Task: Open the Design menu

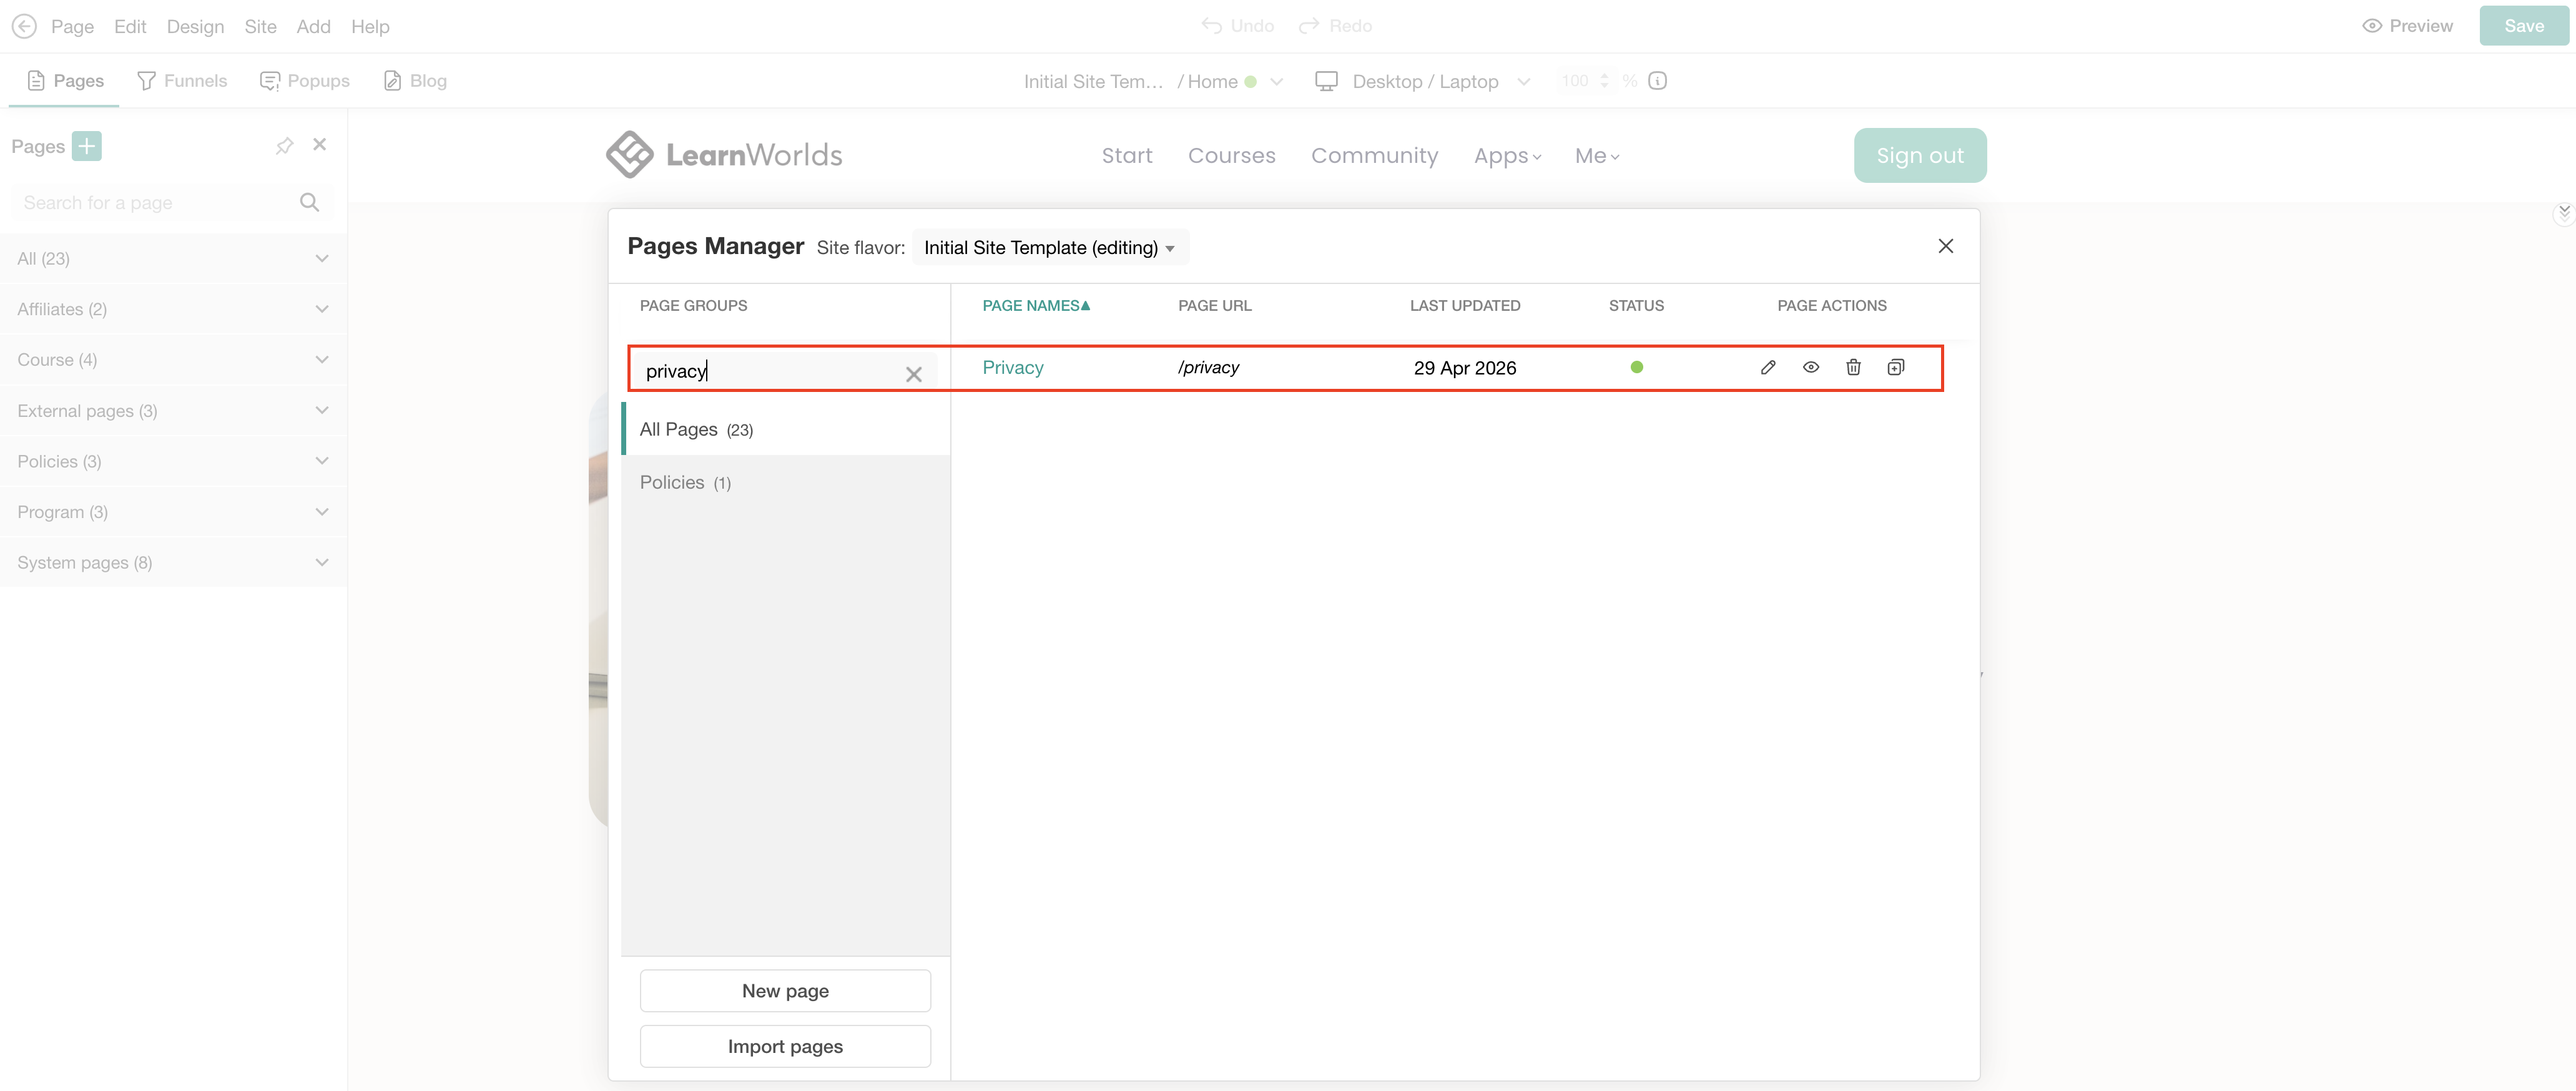Action: tap(195, 26)
